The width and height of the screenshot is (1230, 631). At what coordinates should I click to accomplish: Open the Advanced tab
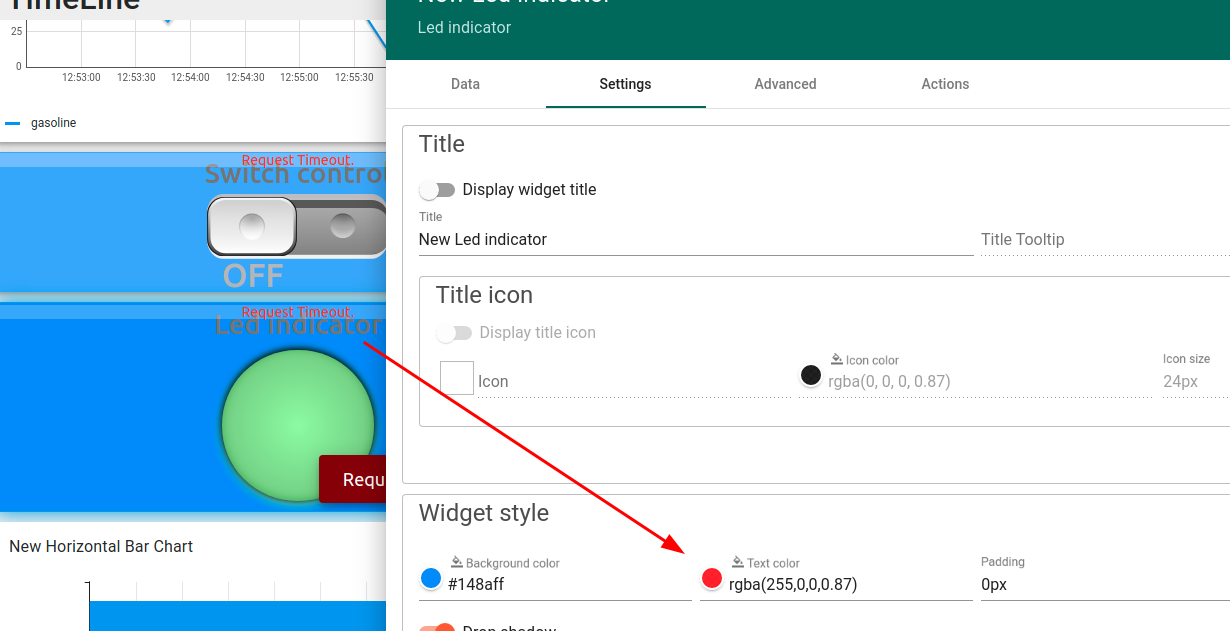pyautogui.click(x=785, y=84)
